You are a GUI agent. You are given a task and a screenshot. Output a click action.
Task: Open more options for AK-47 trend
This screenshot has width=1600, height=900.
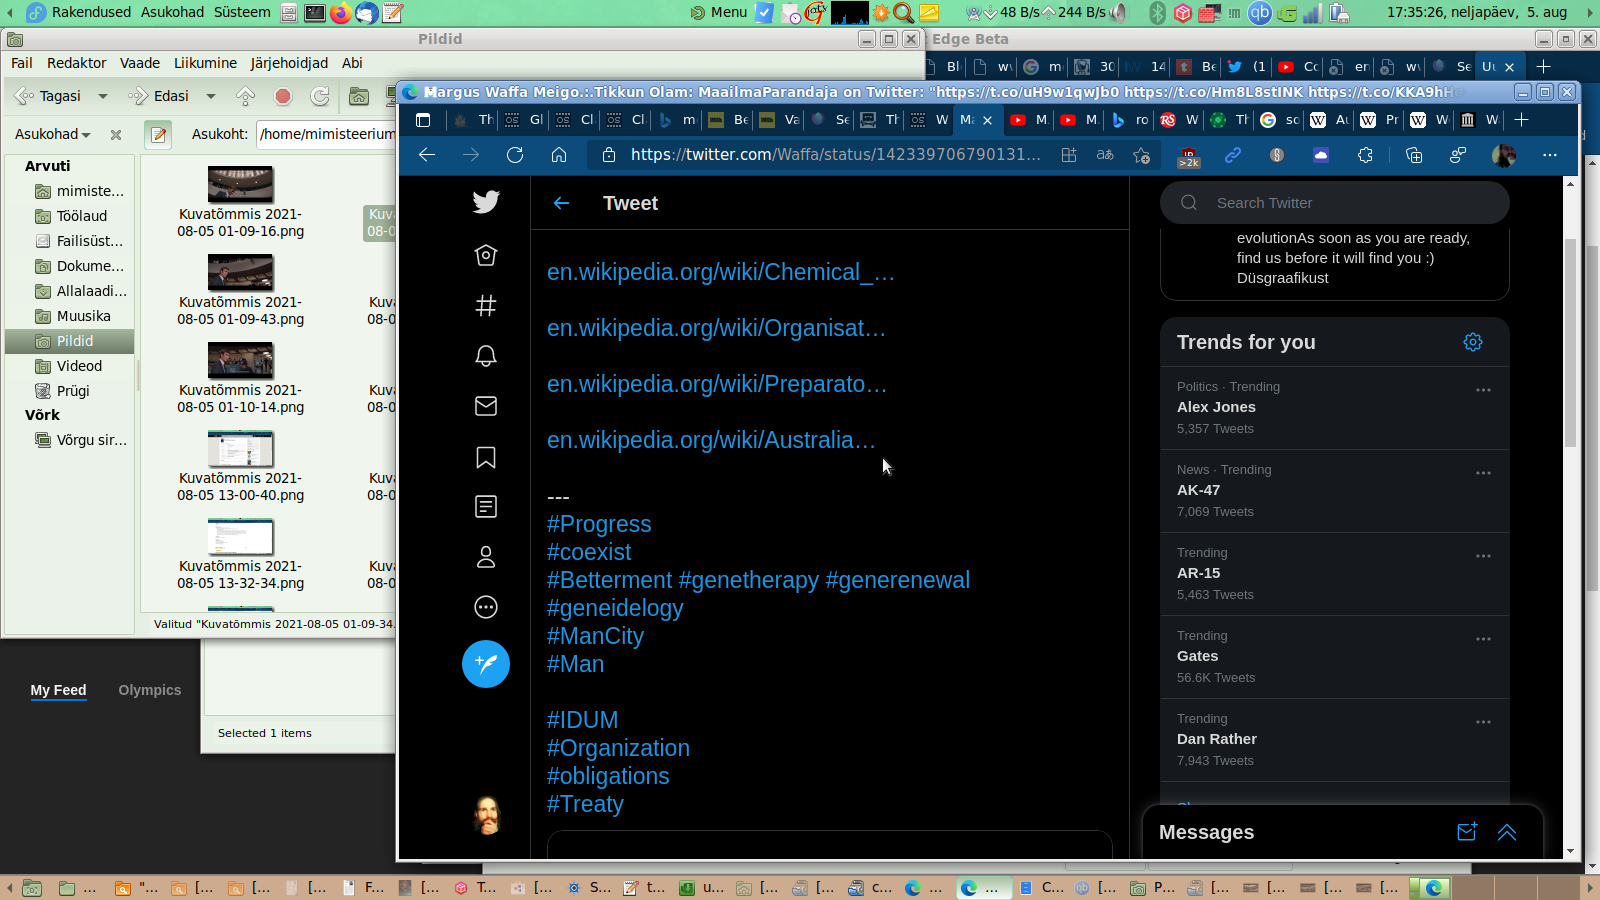[1483, 473]
